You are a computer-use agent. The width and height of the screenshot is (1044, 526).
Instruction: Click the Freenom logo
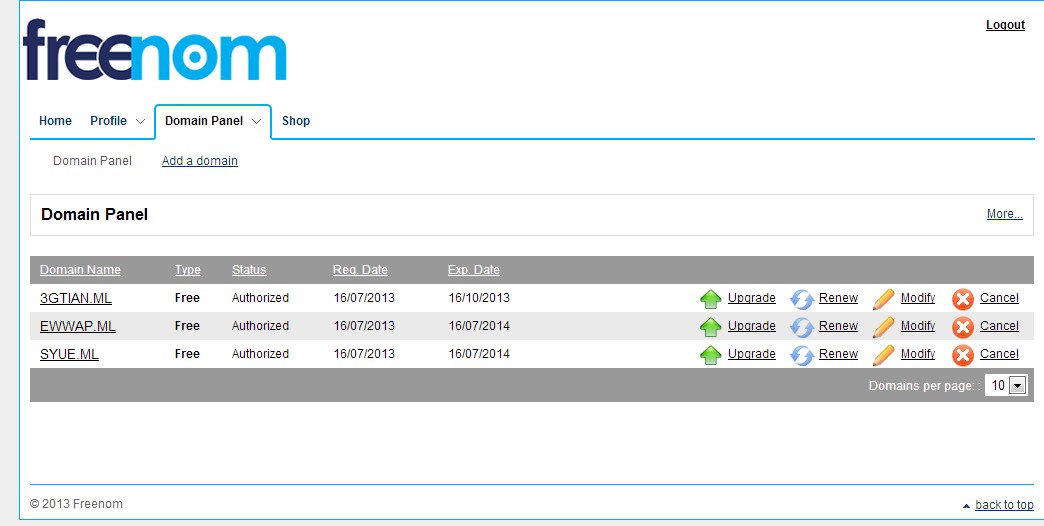(x=155, y=50)
